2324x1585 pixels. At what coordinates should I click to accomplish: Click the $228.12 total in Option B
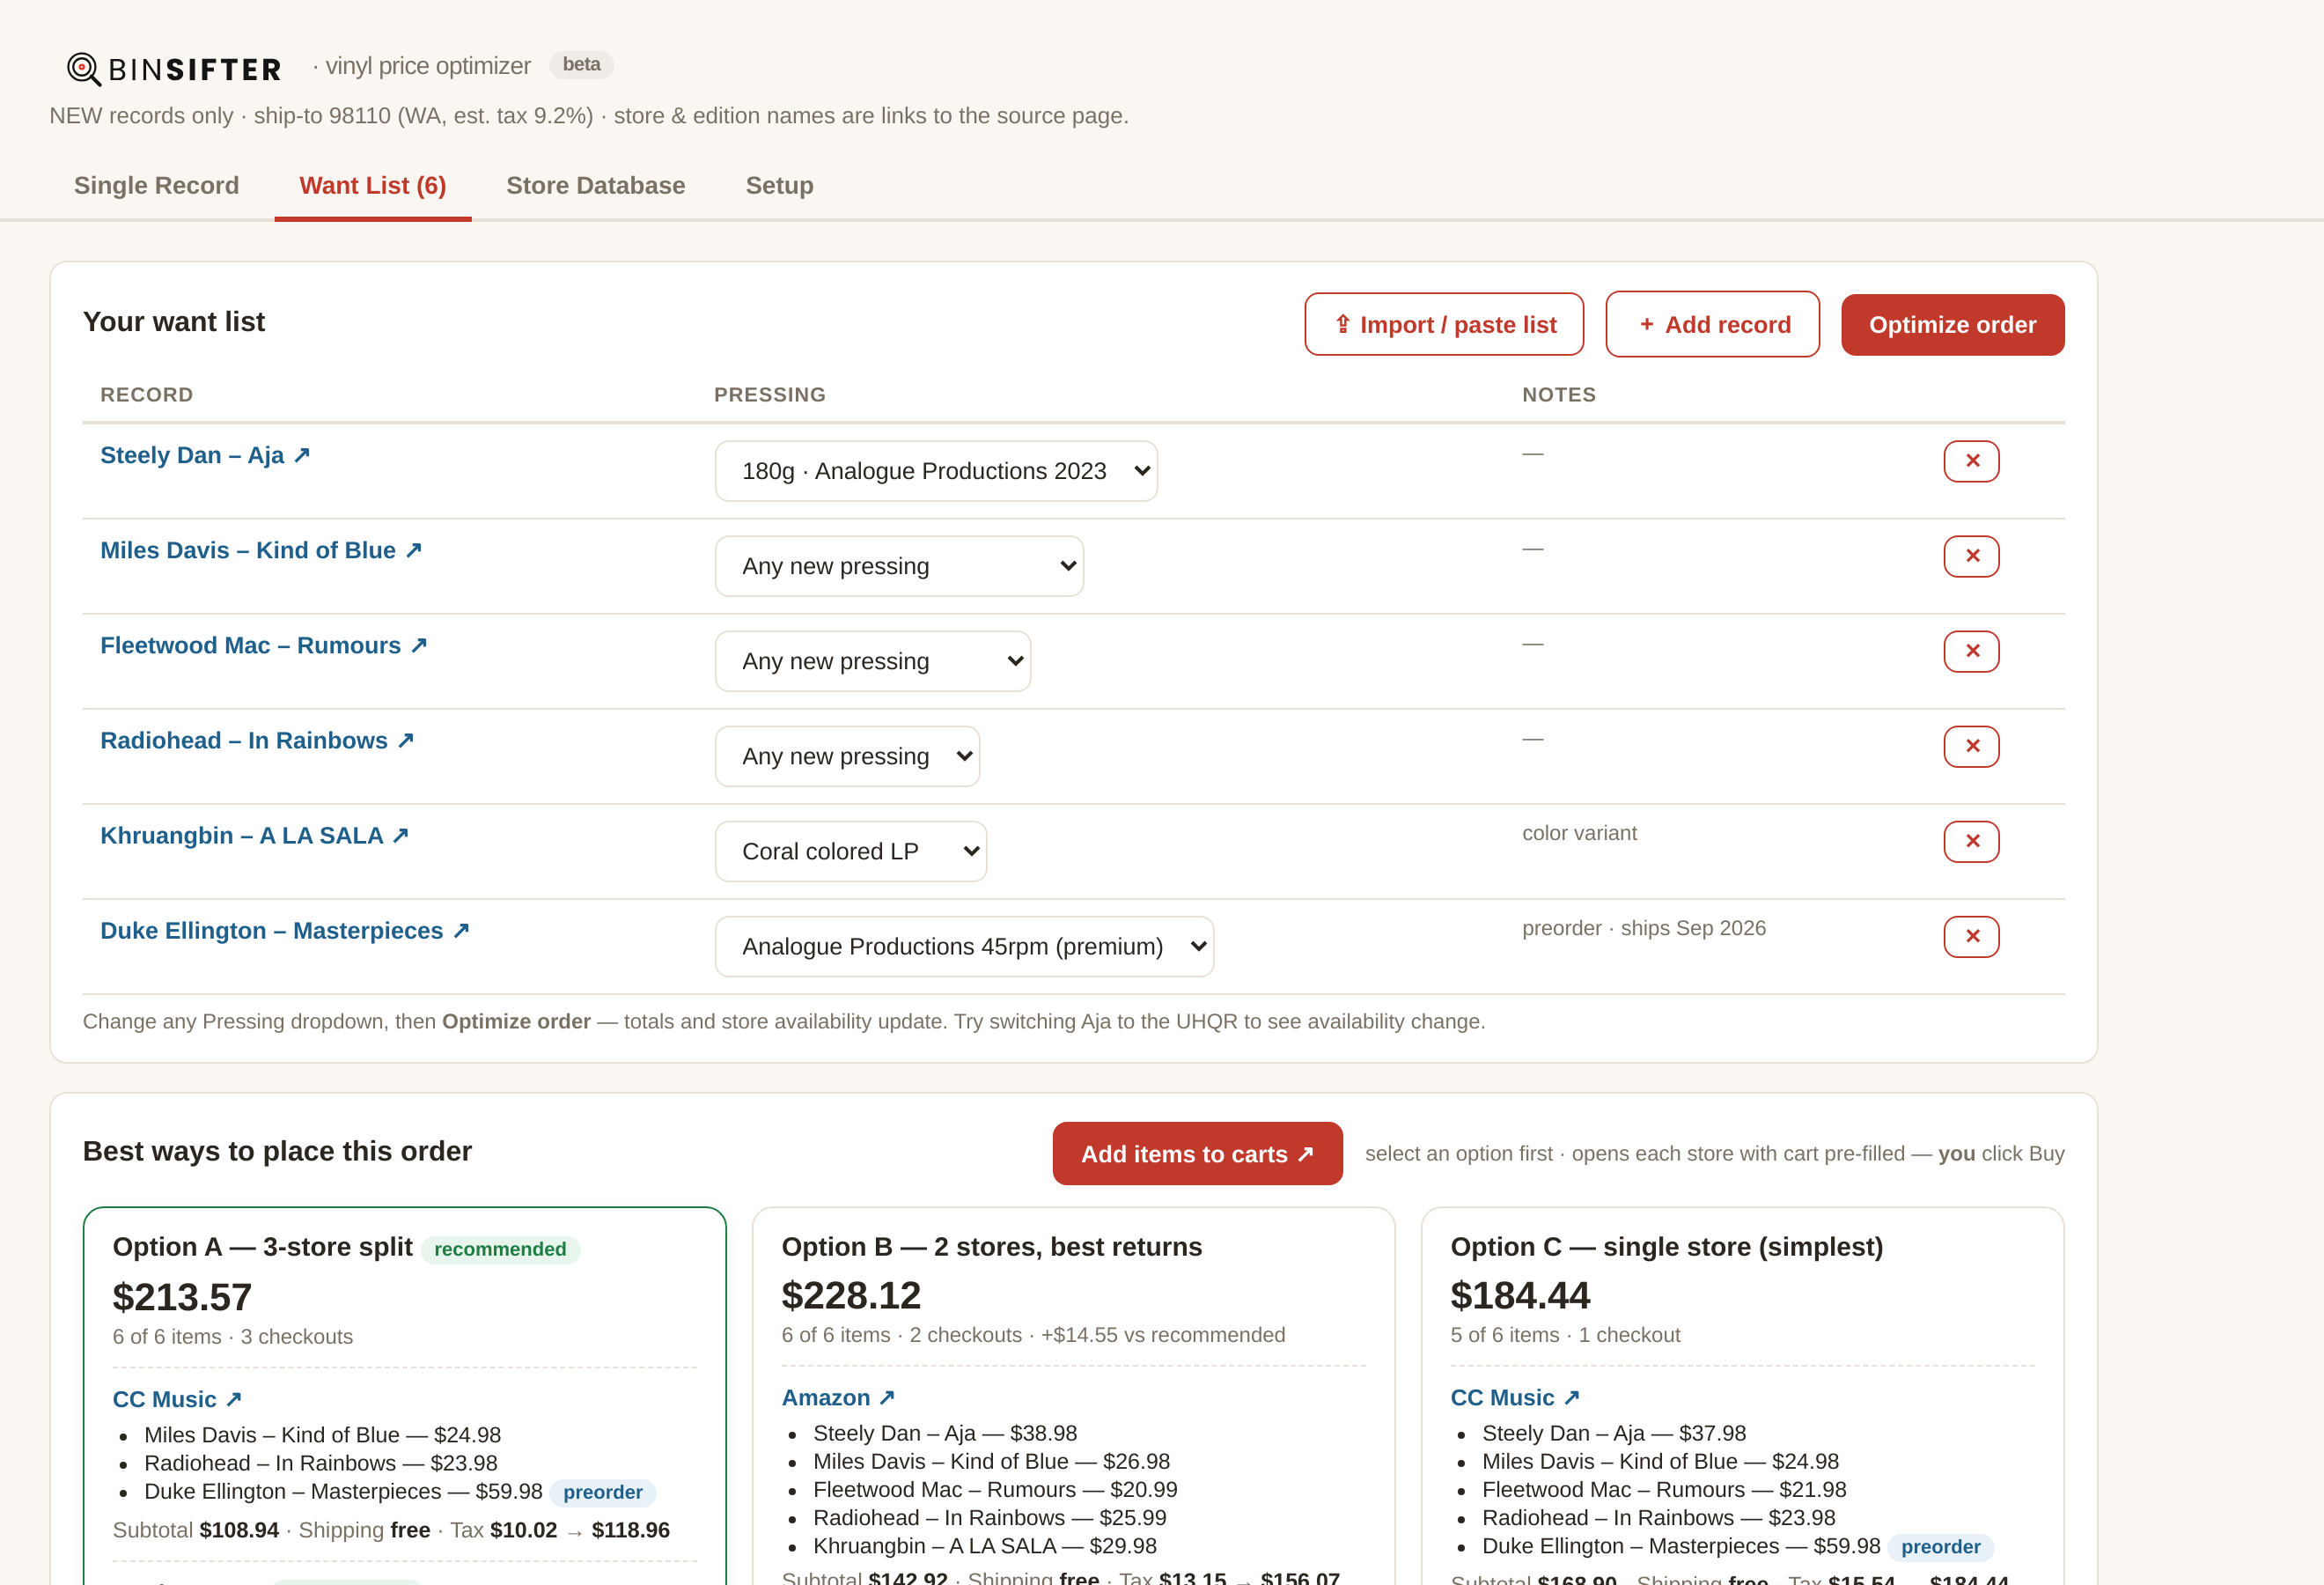coord(851,1295)
